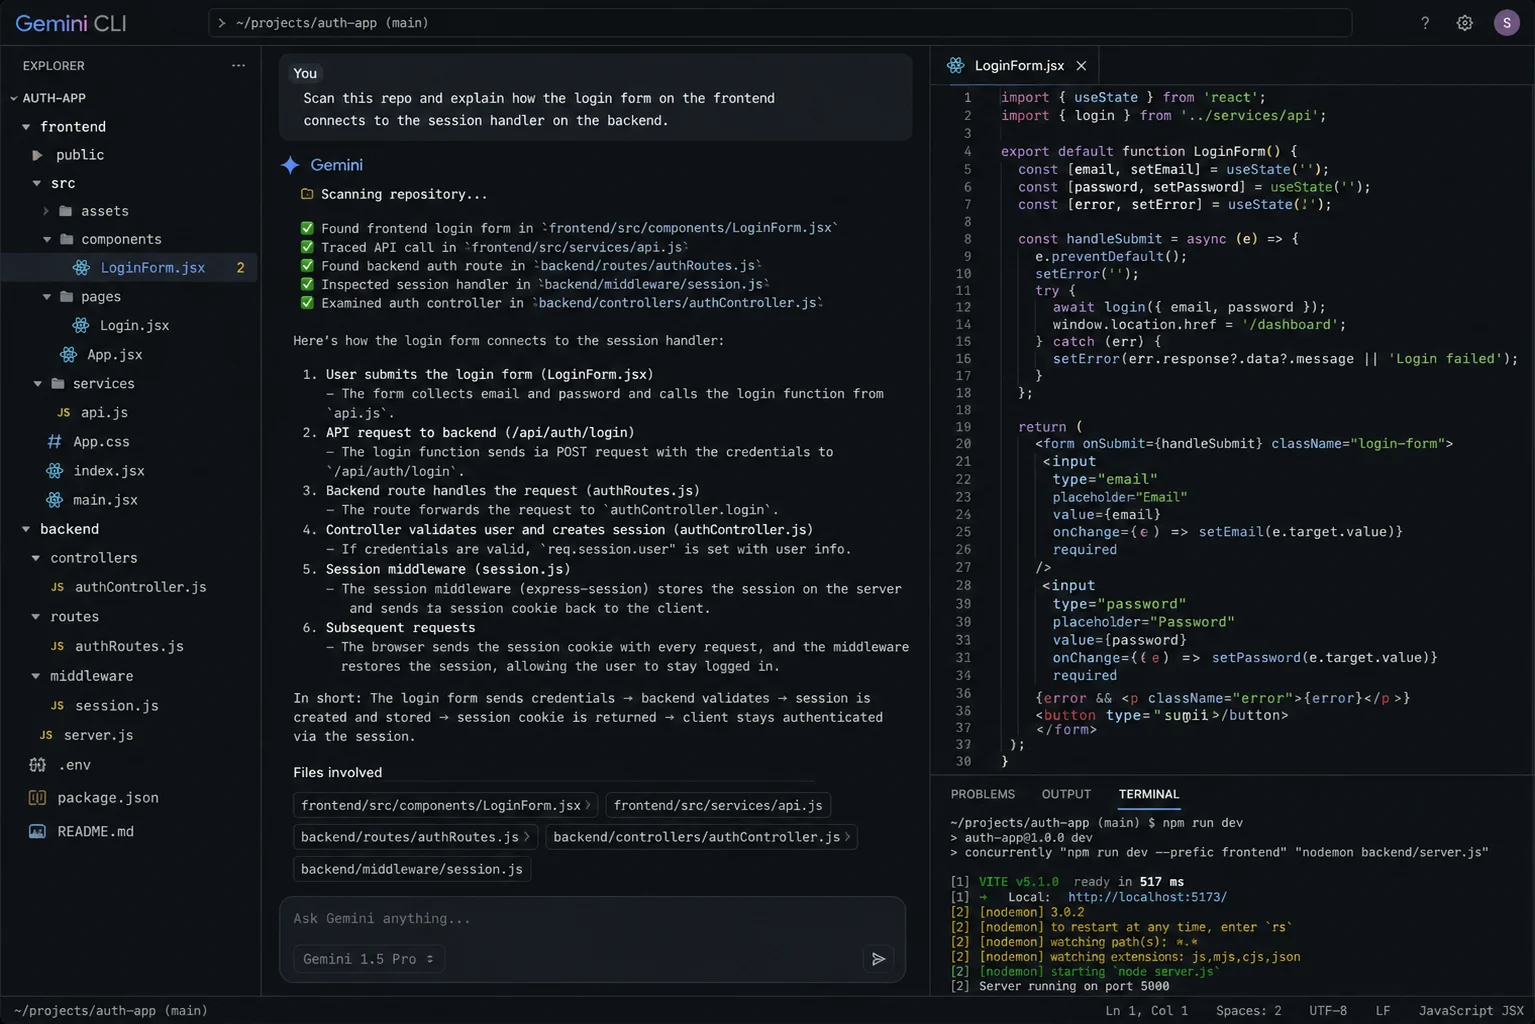
Task: Click the JS icon beside server.js
Action: pos(46,735)
